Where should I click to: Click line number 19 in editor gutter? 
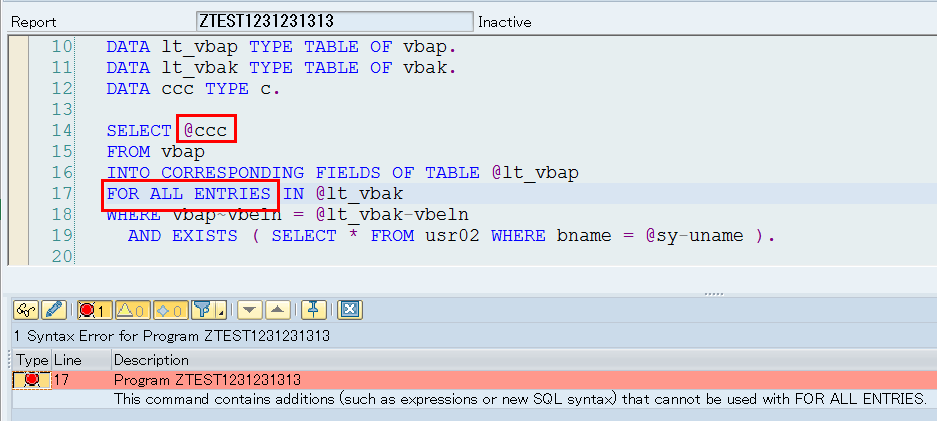pyautogui.click(x=62, y=235)
